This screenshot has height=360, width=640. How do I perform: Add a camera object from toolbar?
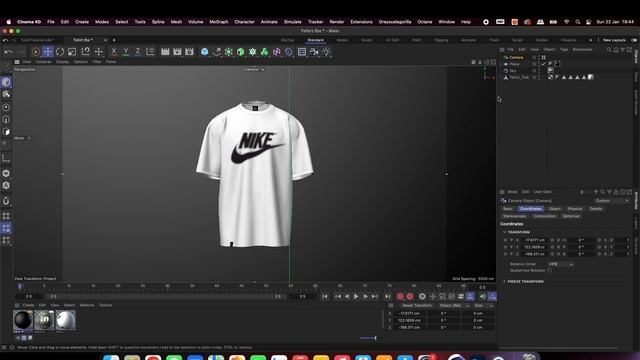314,52
